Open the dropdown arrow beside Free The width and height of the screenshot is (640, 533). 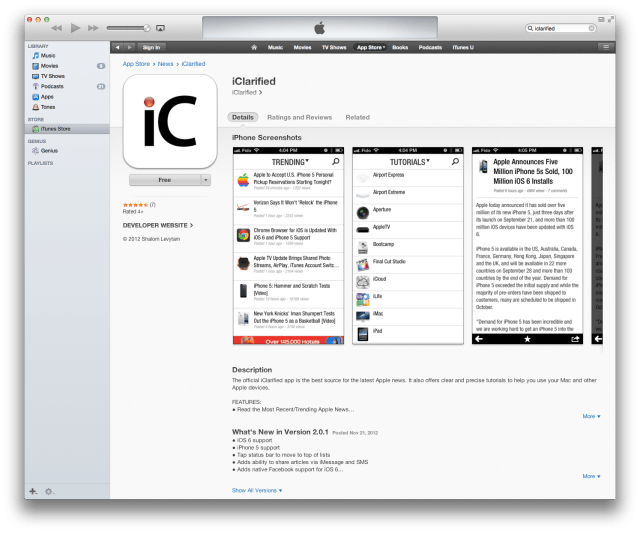pos(206,180)
